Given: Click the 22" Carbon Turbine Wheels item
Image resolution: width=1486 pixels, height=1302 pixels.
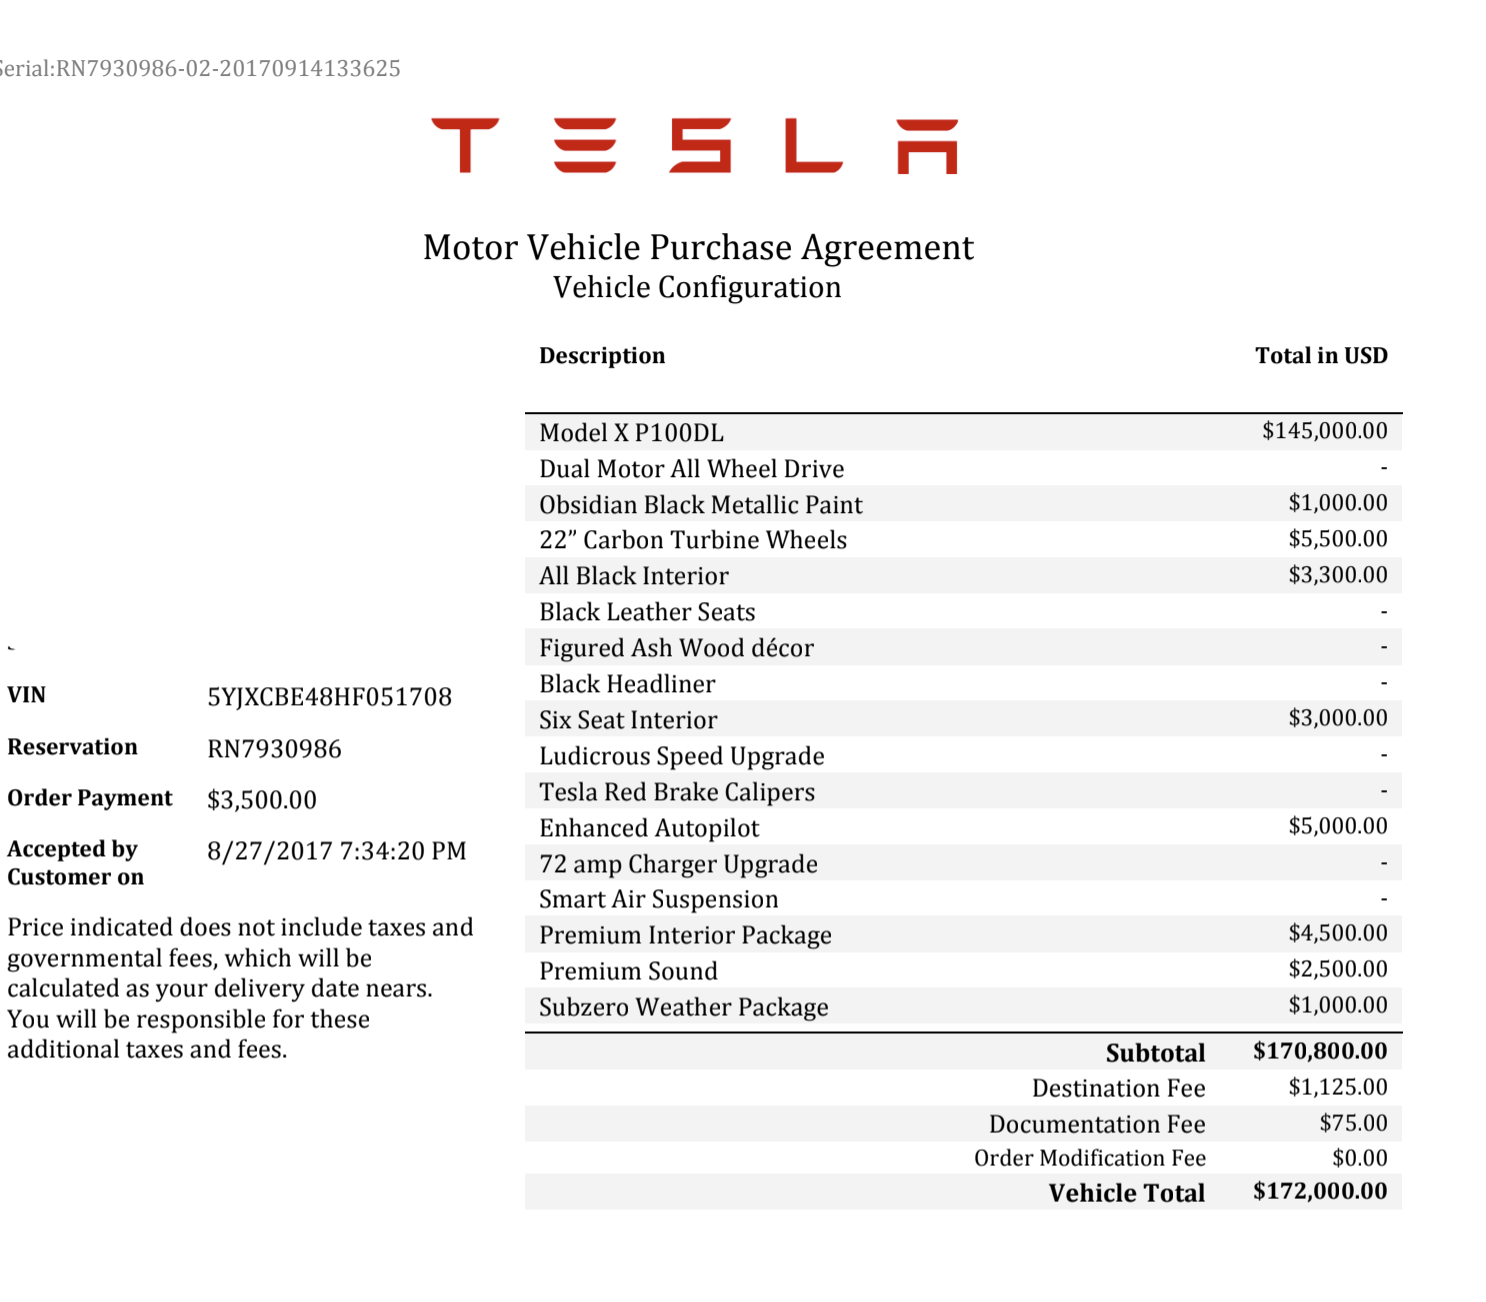Looking at the screenshot, I should 693,541.
